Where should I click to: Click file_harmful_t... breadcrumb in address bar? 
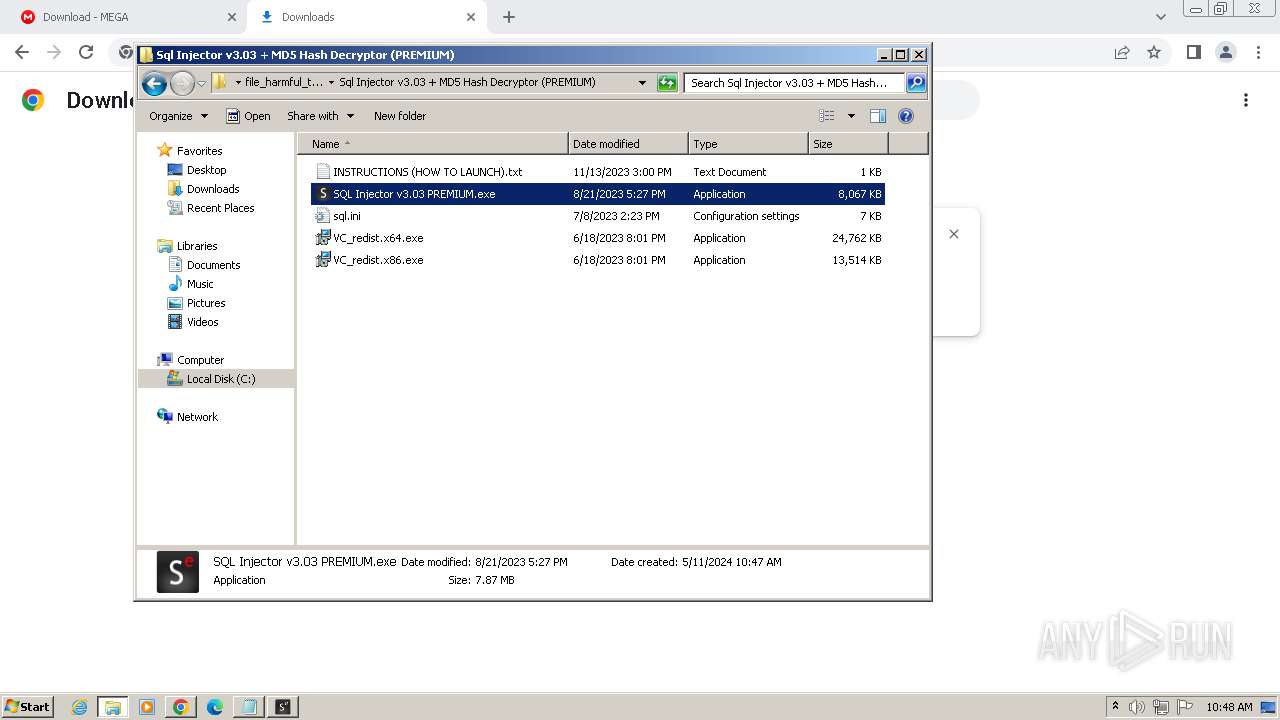284,83
